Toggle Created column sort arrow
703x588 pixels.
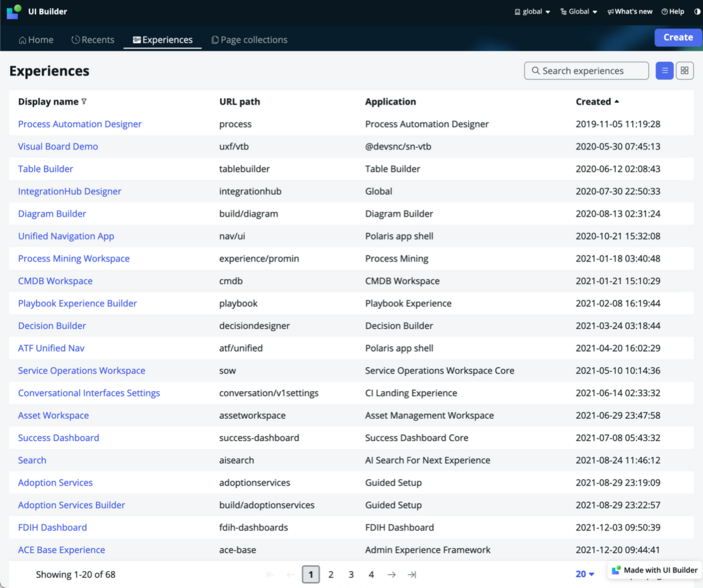point(617,102)
